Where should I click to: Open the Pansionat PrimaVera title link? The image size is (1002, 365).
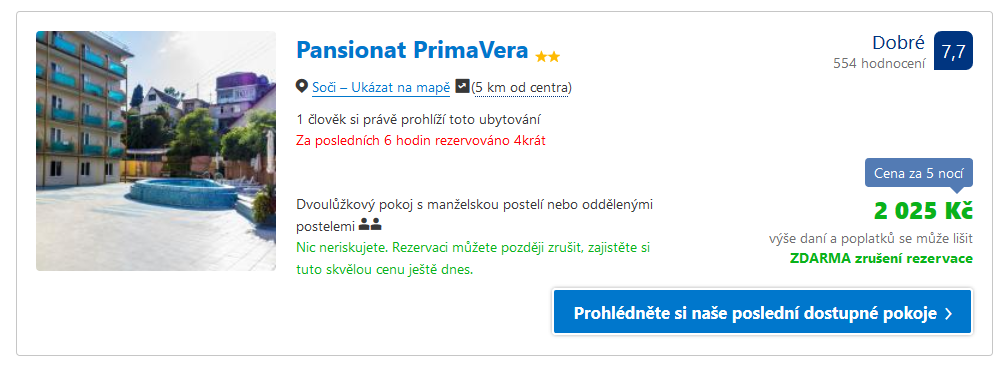click(x=412, y=50)
